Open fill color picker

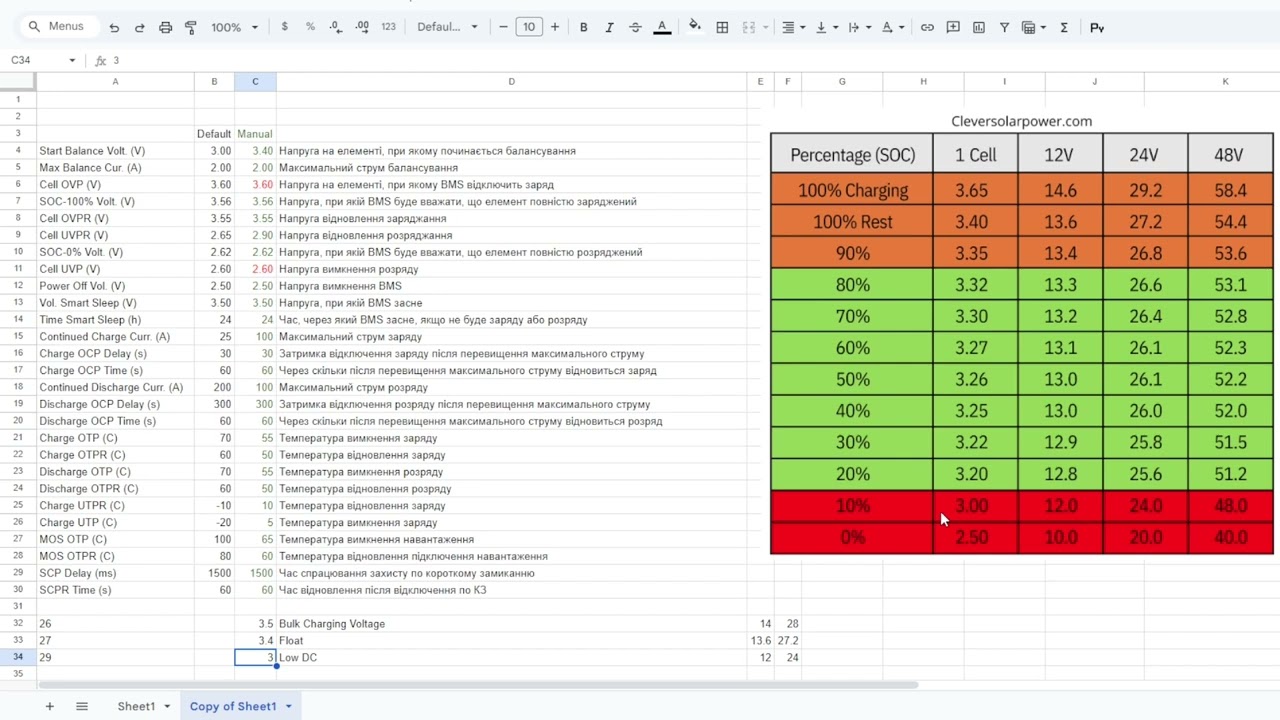point(695,27)
